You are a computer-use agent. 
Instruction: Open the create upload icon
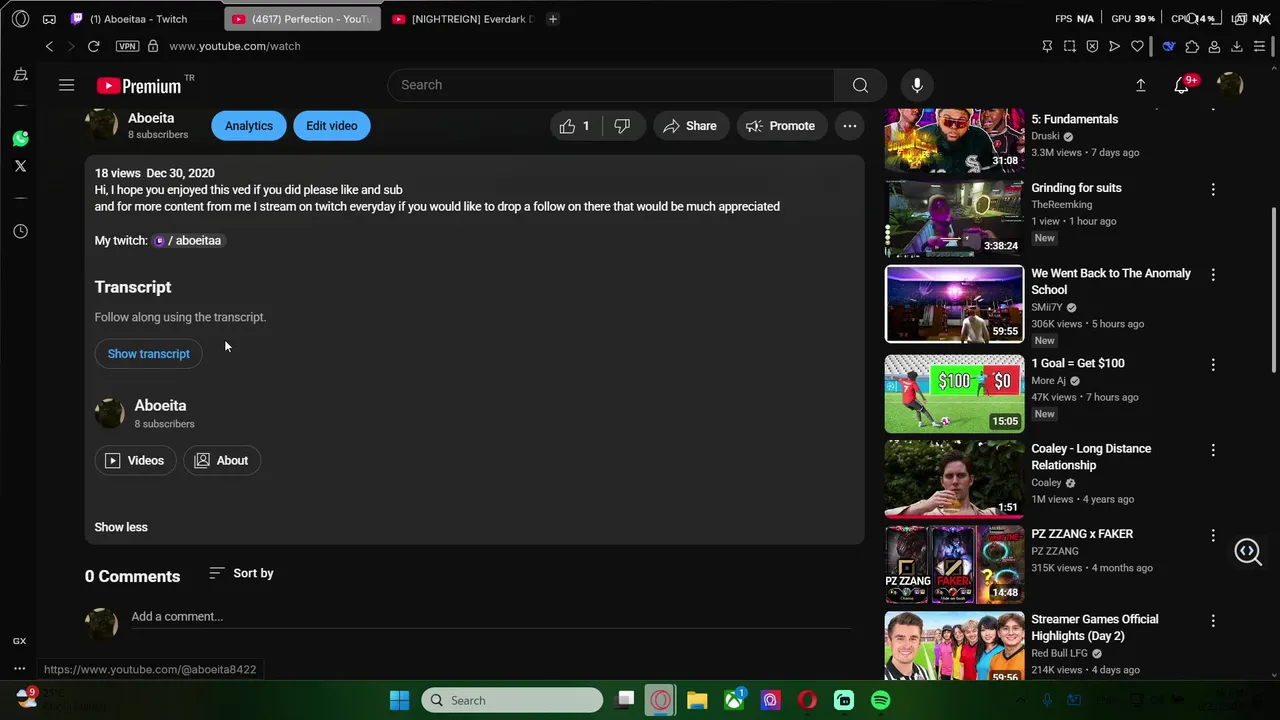pos(1140,85)
